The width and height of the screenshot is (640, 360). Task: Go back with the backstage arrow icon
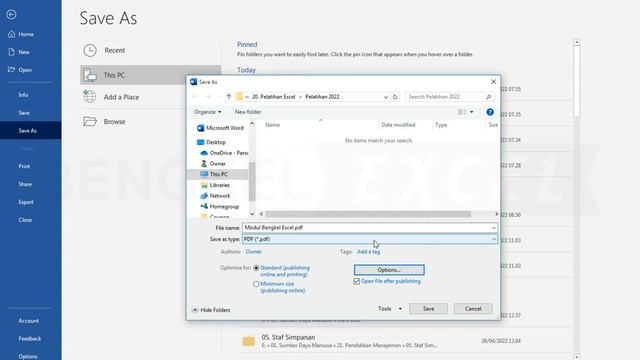(x=11, y=15)
